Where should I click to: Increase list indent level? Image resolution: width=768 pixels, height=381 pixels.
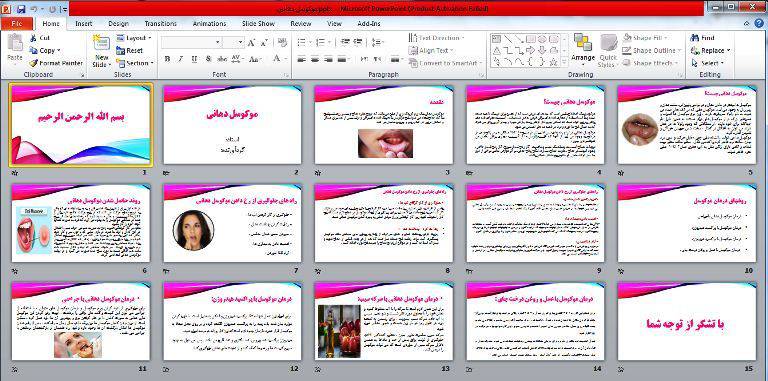[358, 42]
